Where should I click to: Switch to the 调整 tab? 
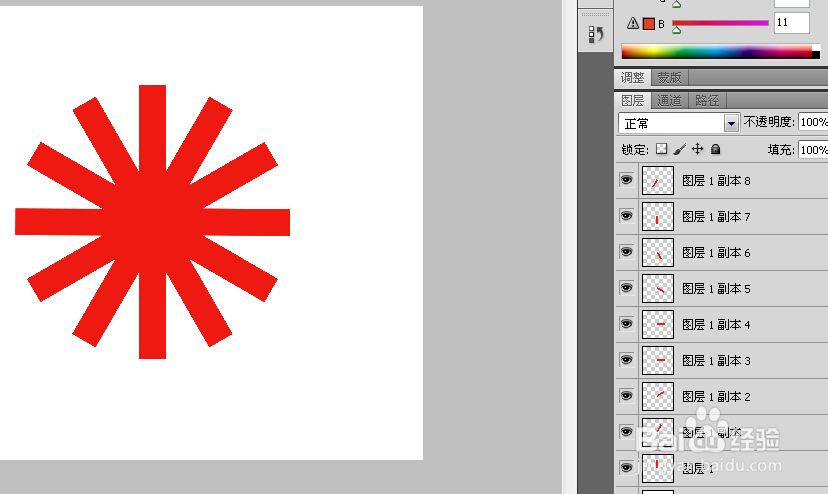[633, 78]
